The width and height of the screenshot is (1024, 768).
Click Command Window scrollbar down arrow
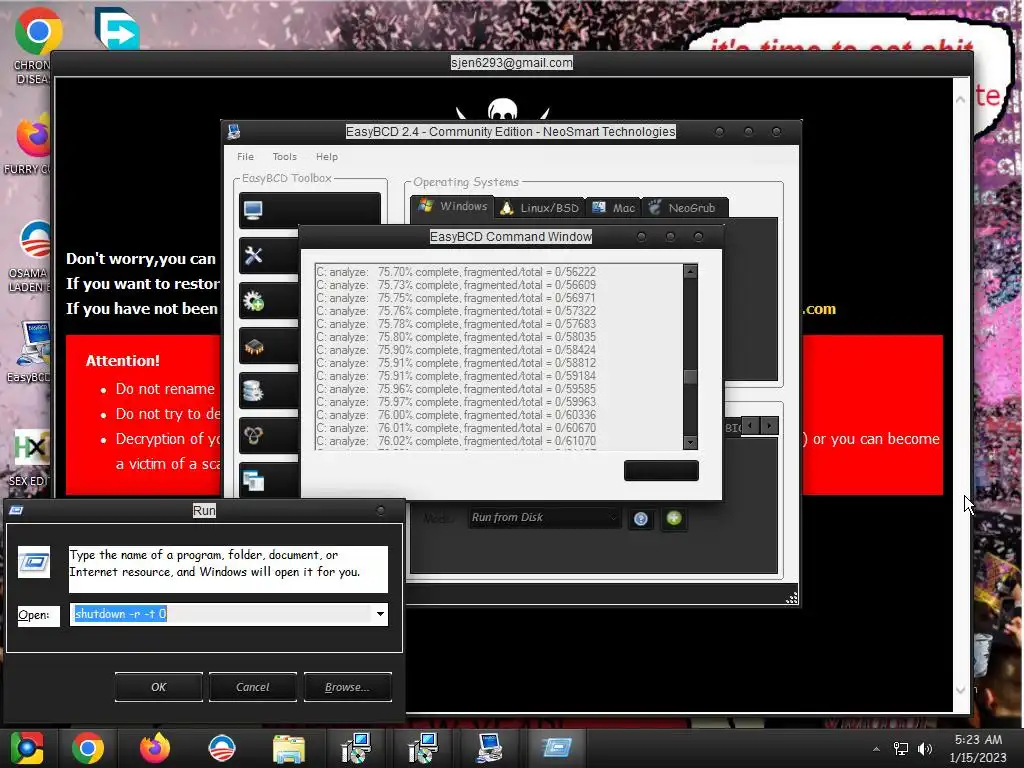(690, 442)
